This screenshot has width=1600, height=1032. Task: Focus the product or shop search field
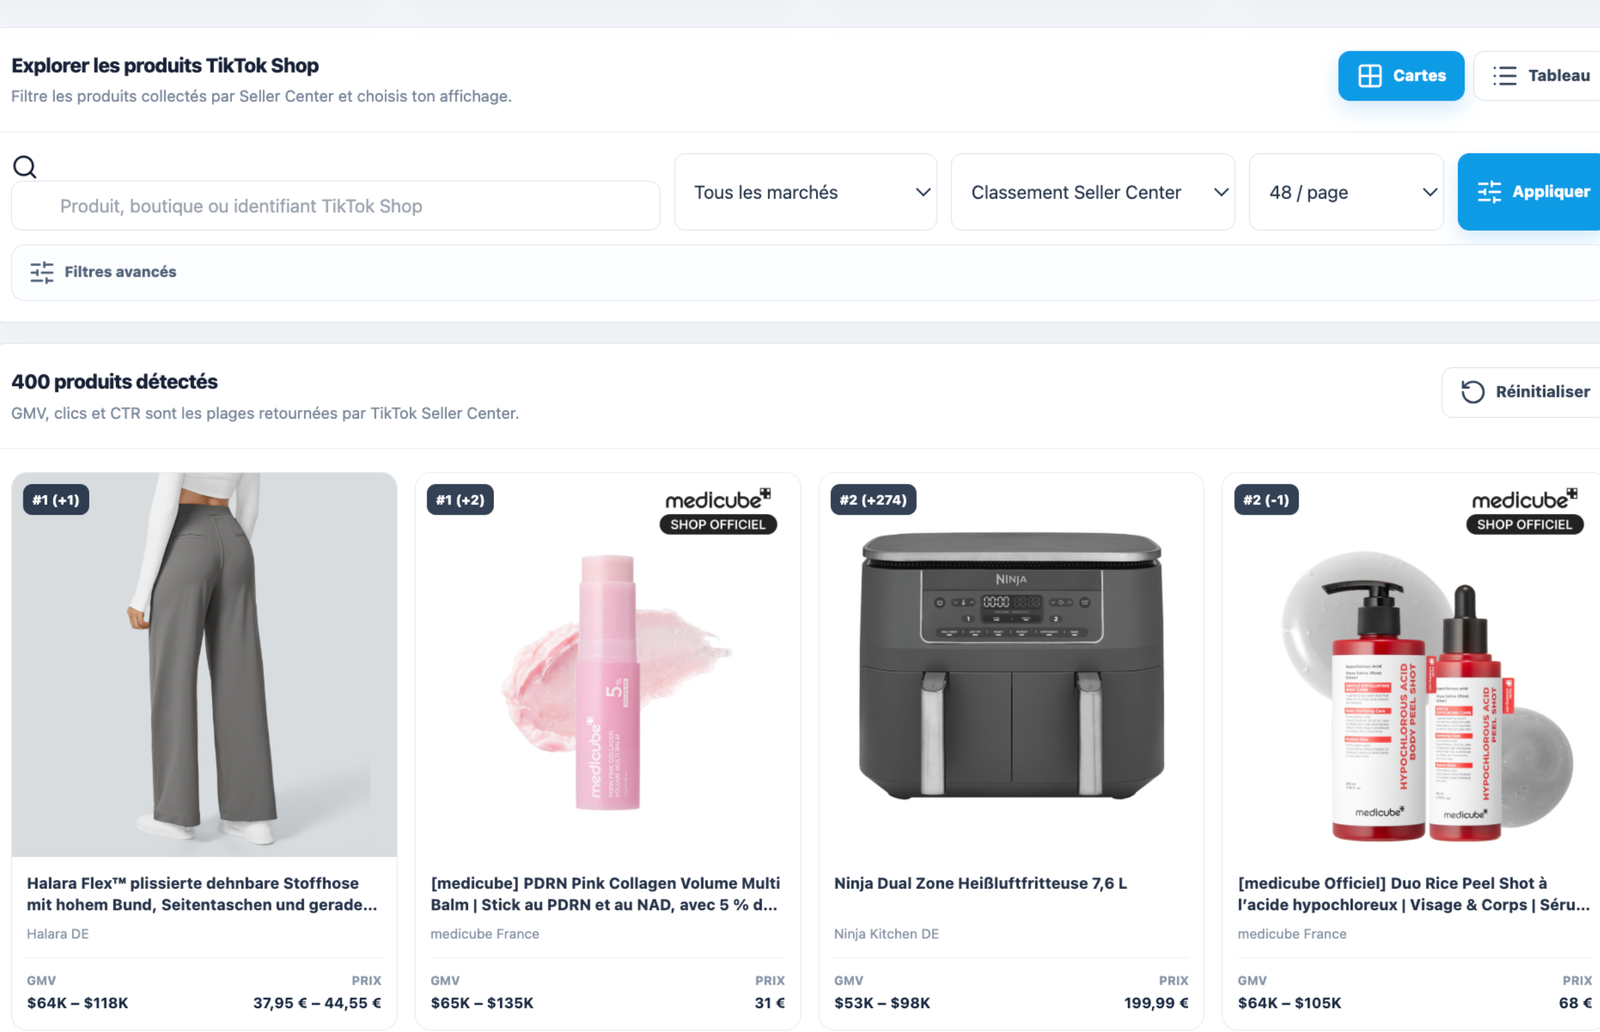[x=336, y=206]
